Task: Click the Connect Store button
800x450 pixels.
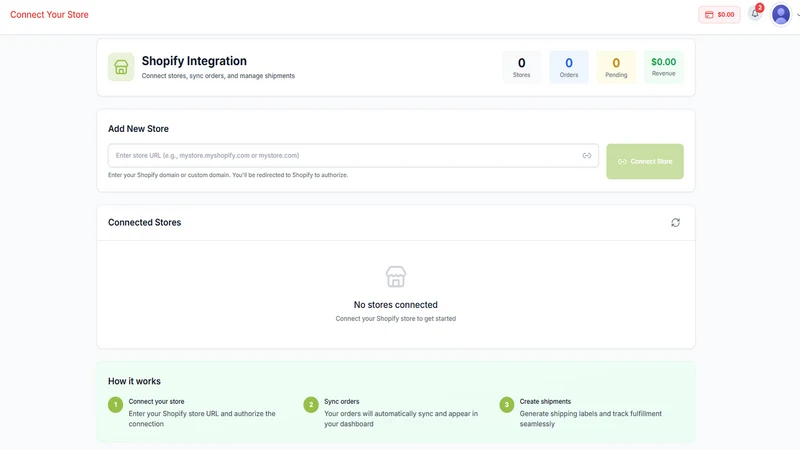Action: 645,161
